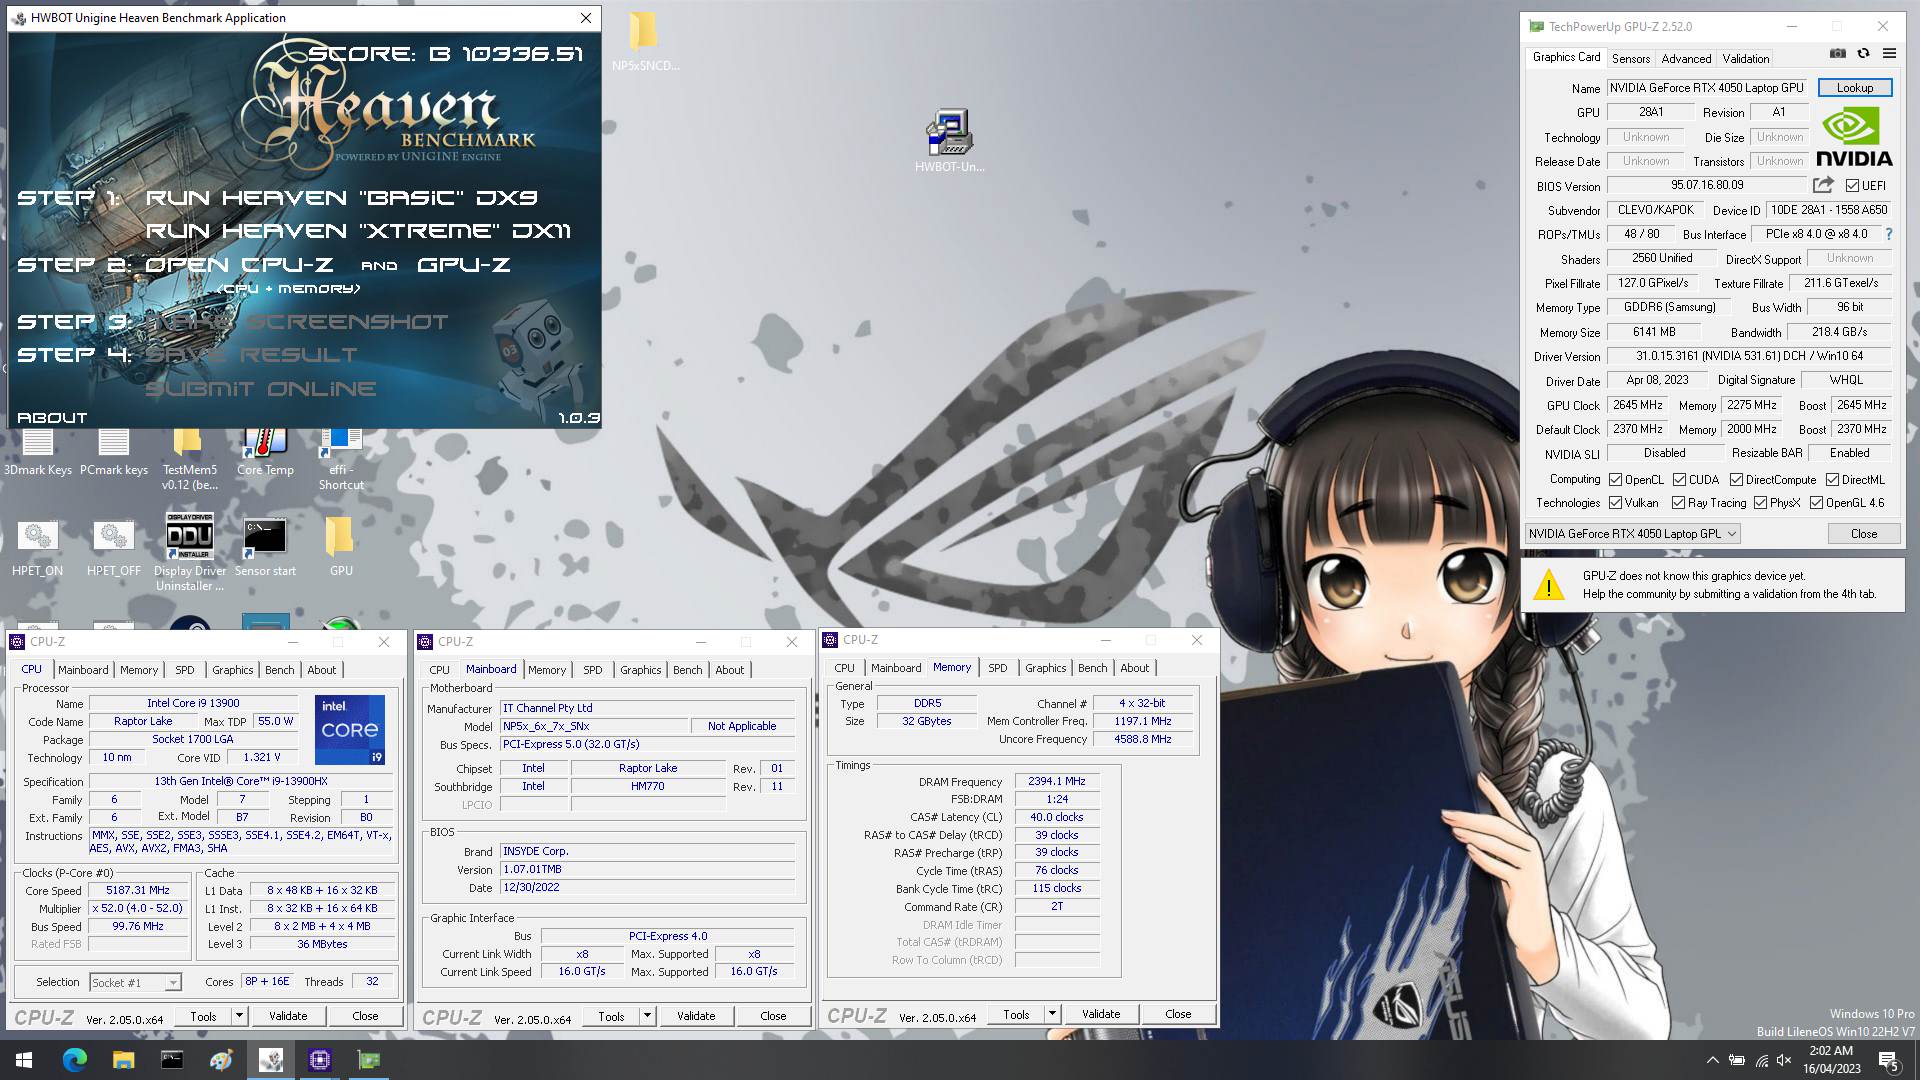Show hidden tray icons chevron

point(1712,1060)
